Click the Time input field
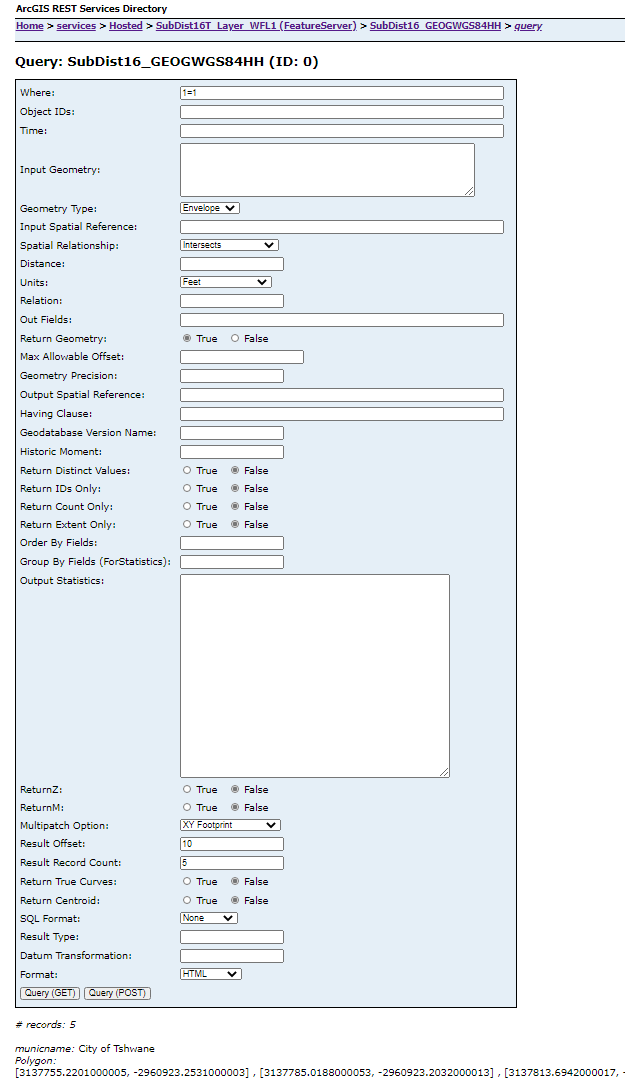625x1080 pixels. 342,131
